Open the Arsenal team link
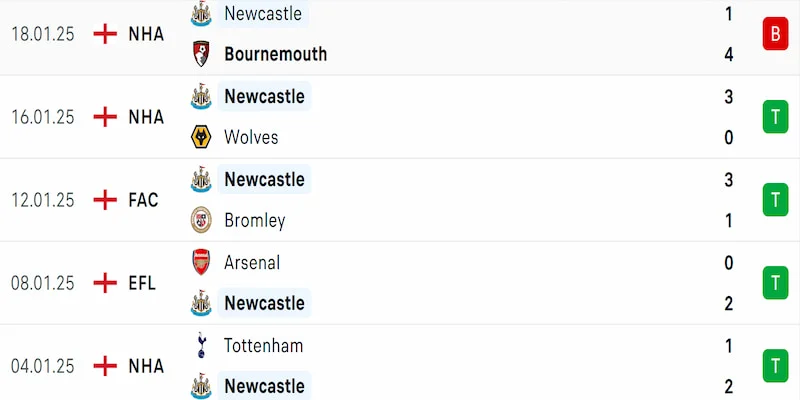 point(252,263)
